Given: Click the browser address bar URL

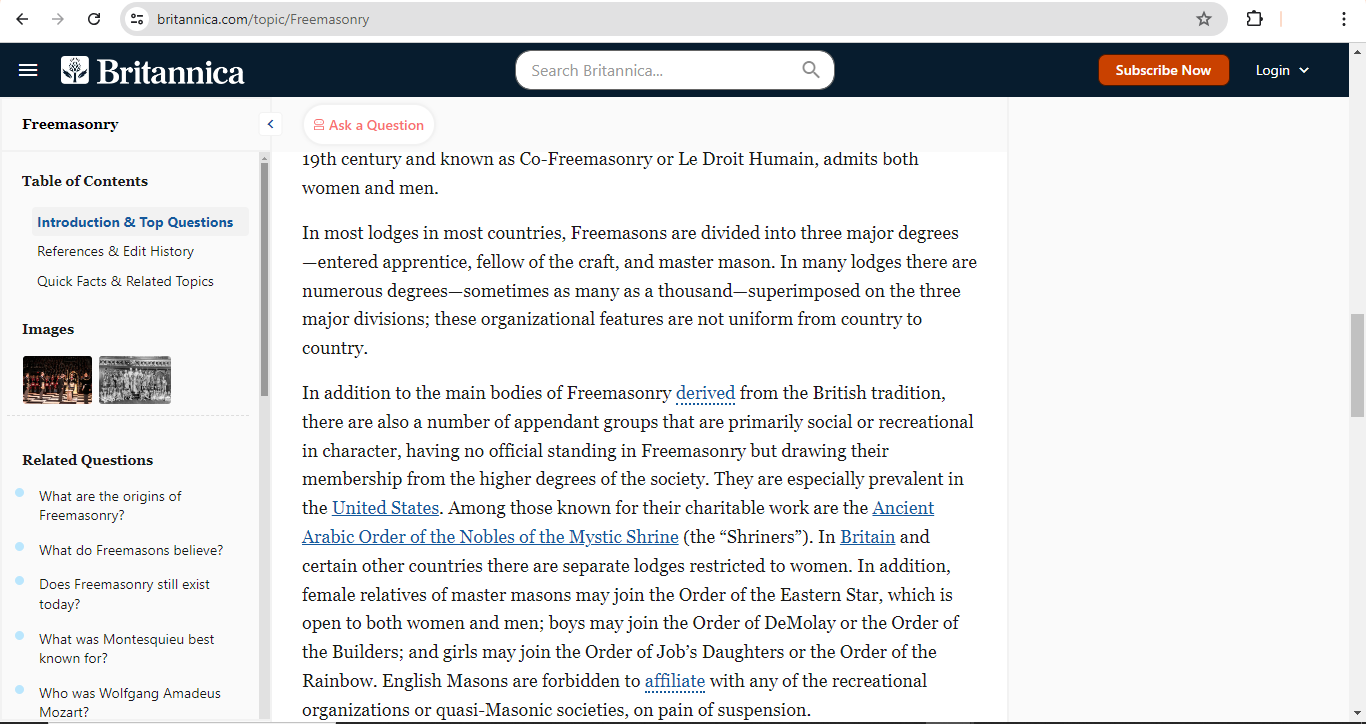Looking at the screenshot, I should (263, 19).
